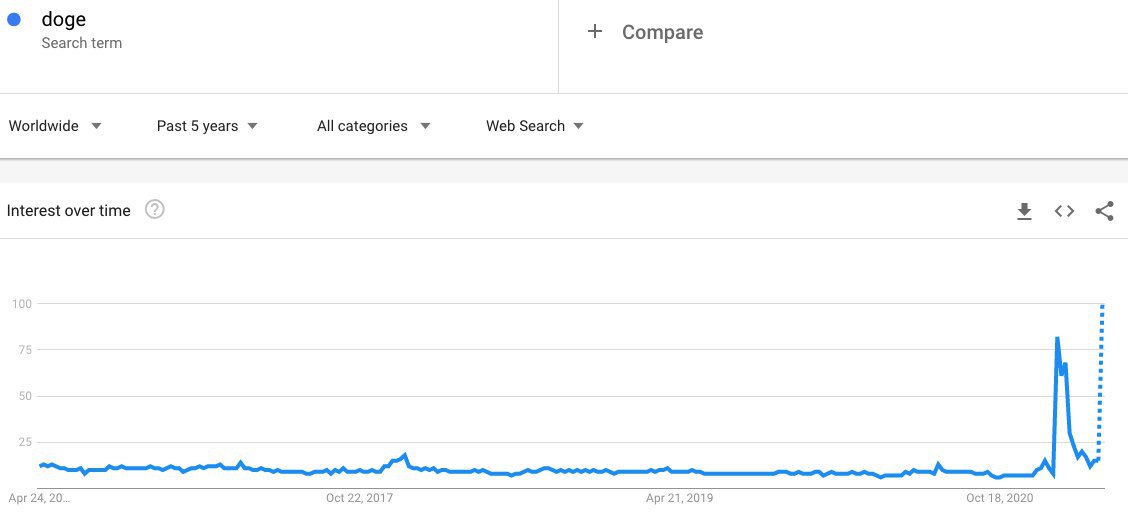Edit the doge search term
The width and height of the screenshot is (1128, 518).
point(64,19)
